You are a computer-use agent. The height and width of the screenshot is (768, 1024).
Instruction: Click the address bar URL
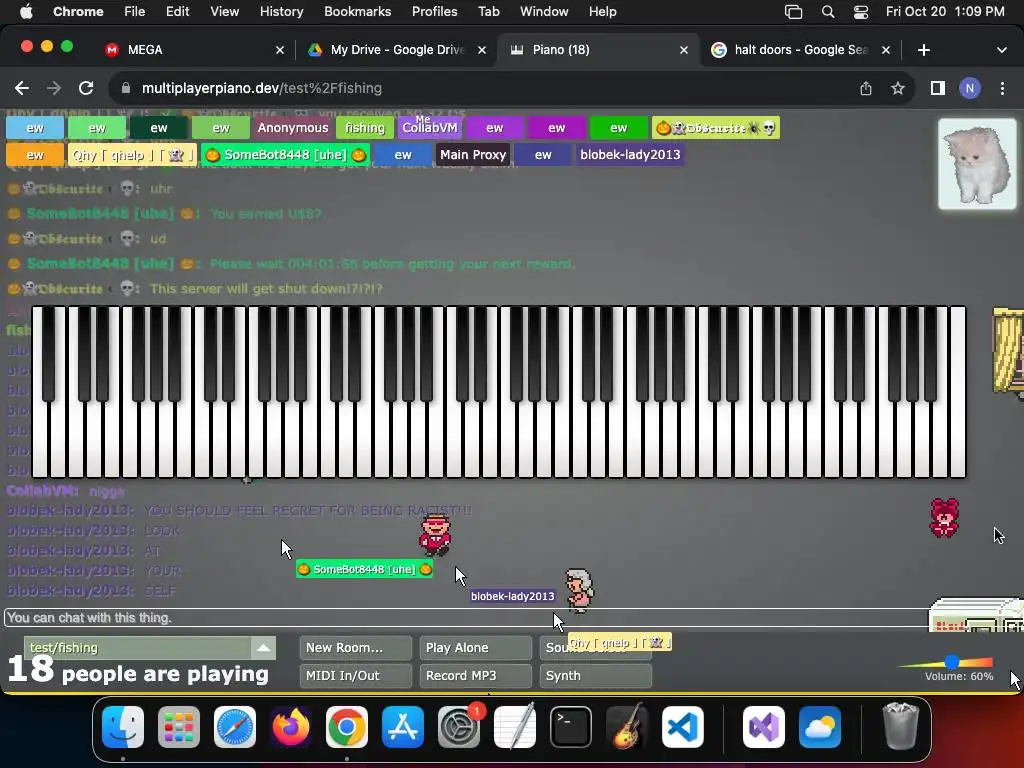(x=262, y=88)
